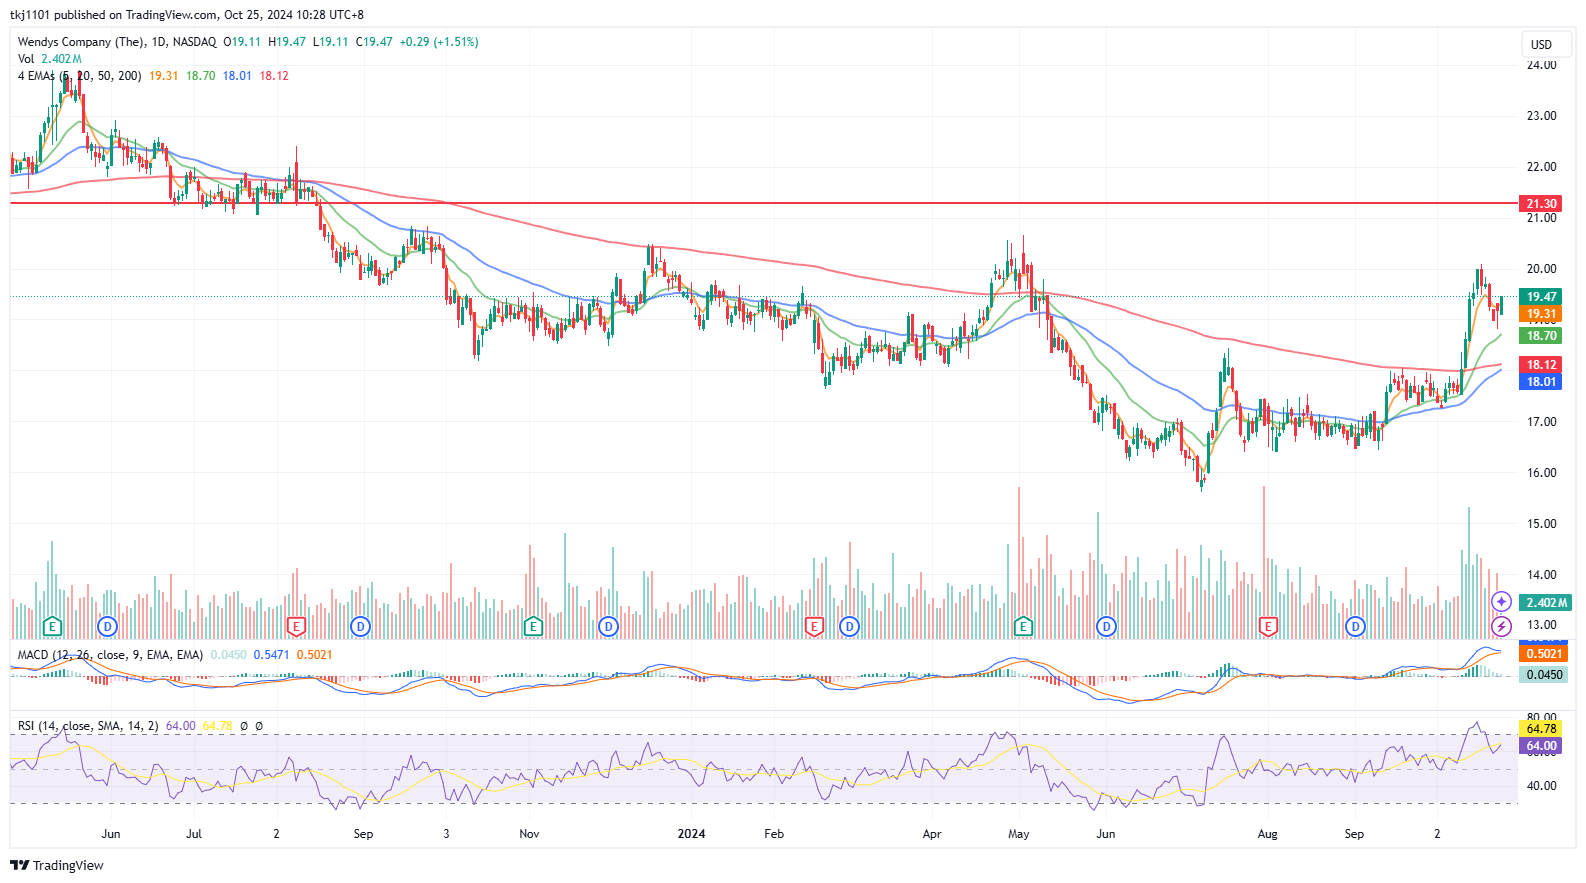Select the RSI indicator legend
The width and height of the screenshot is (1586, 883).
pyautogui.click(x=88, y=726)
